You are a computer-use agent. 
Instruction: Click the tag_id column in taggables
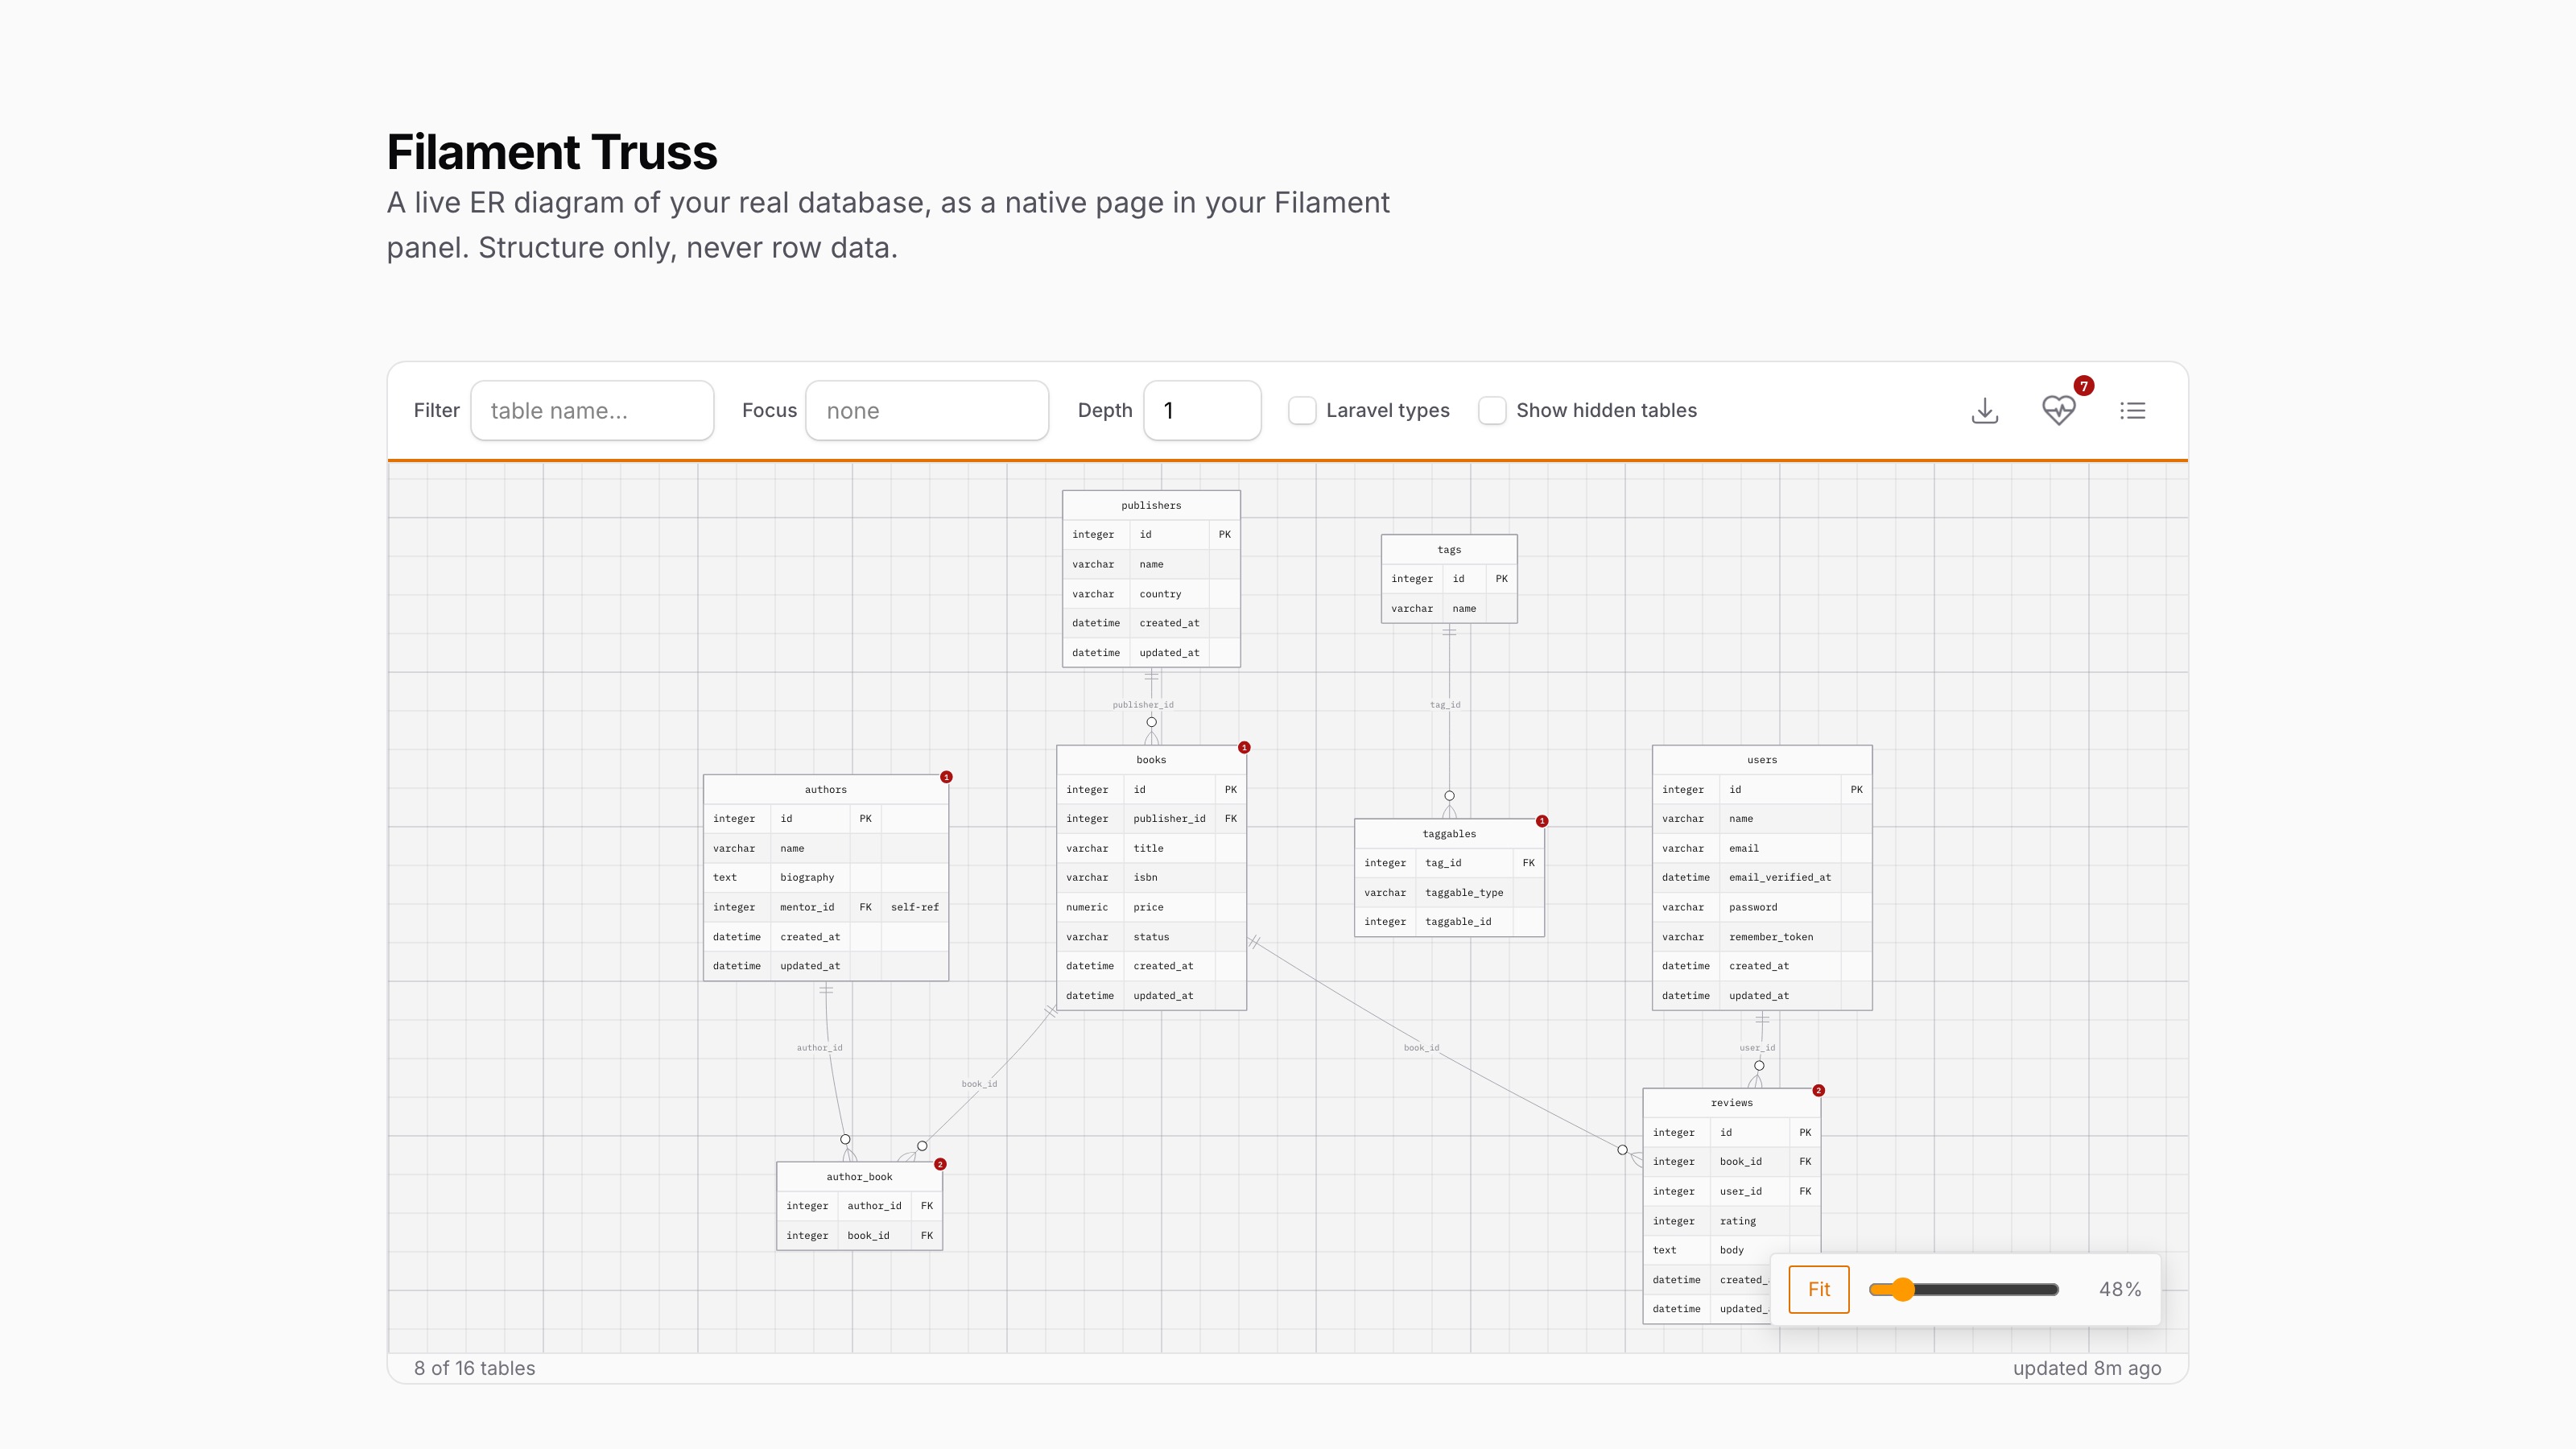pyautogui.click(x=1449, y=863)
